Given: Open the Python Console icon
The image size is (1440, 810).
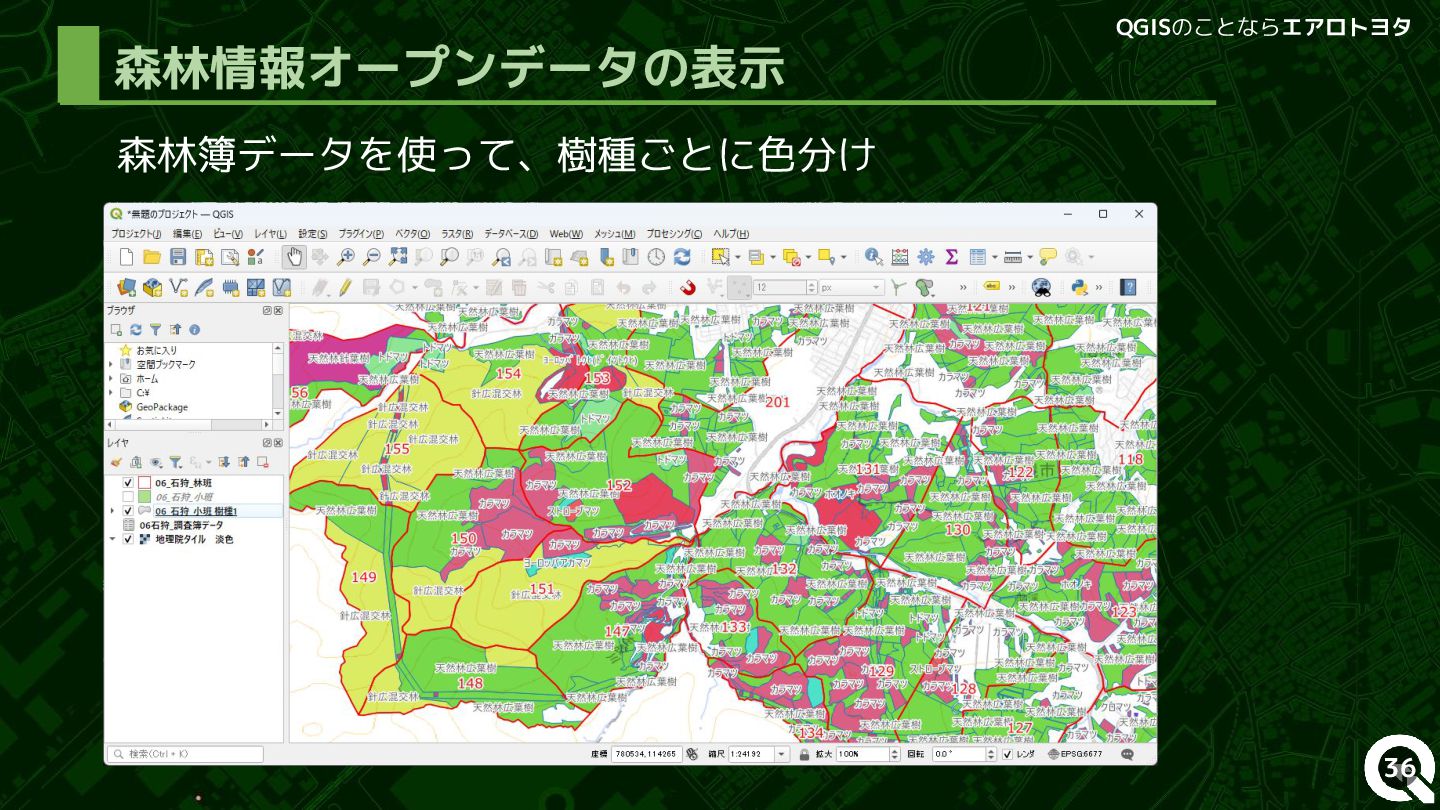Looking at the screenshot, I should click(1079, 288).
